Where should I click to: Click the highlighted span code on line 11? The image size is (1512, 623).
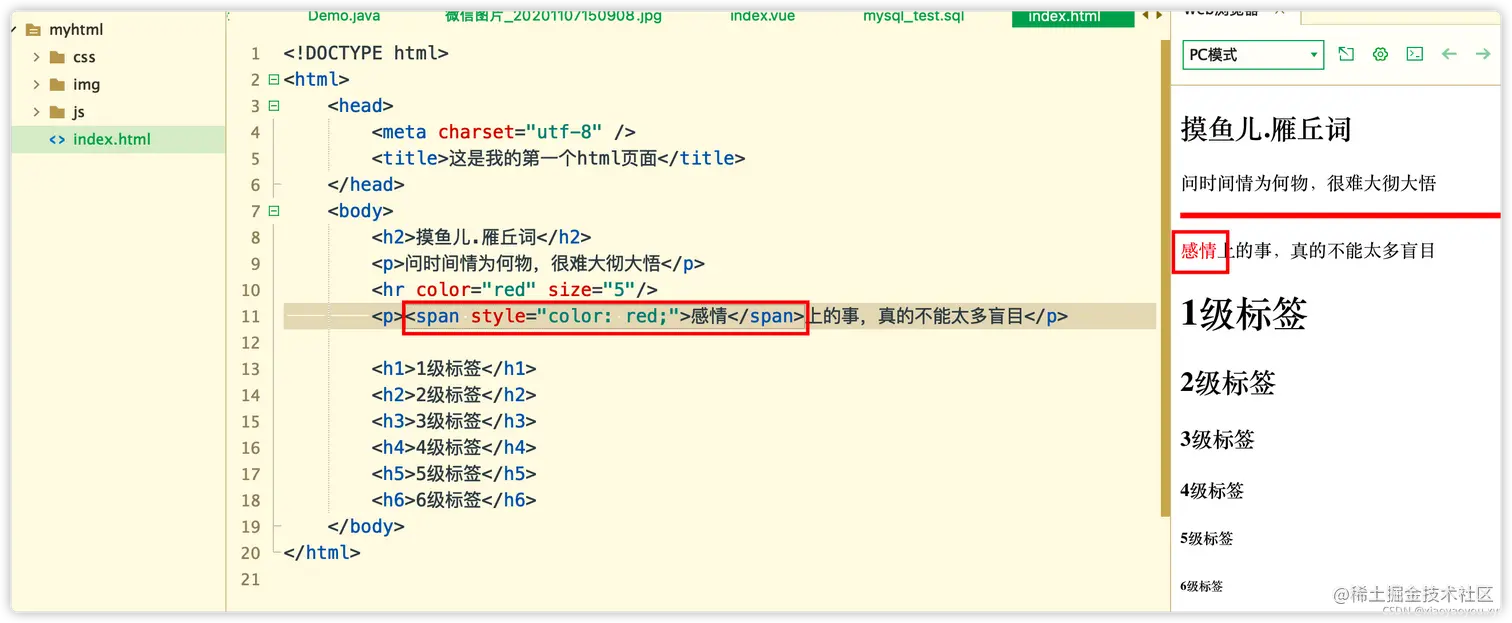pyautogui.click(x=604, y=315)
